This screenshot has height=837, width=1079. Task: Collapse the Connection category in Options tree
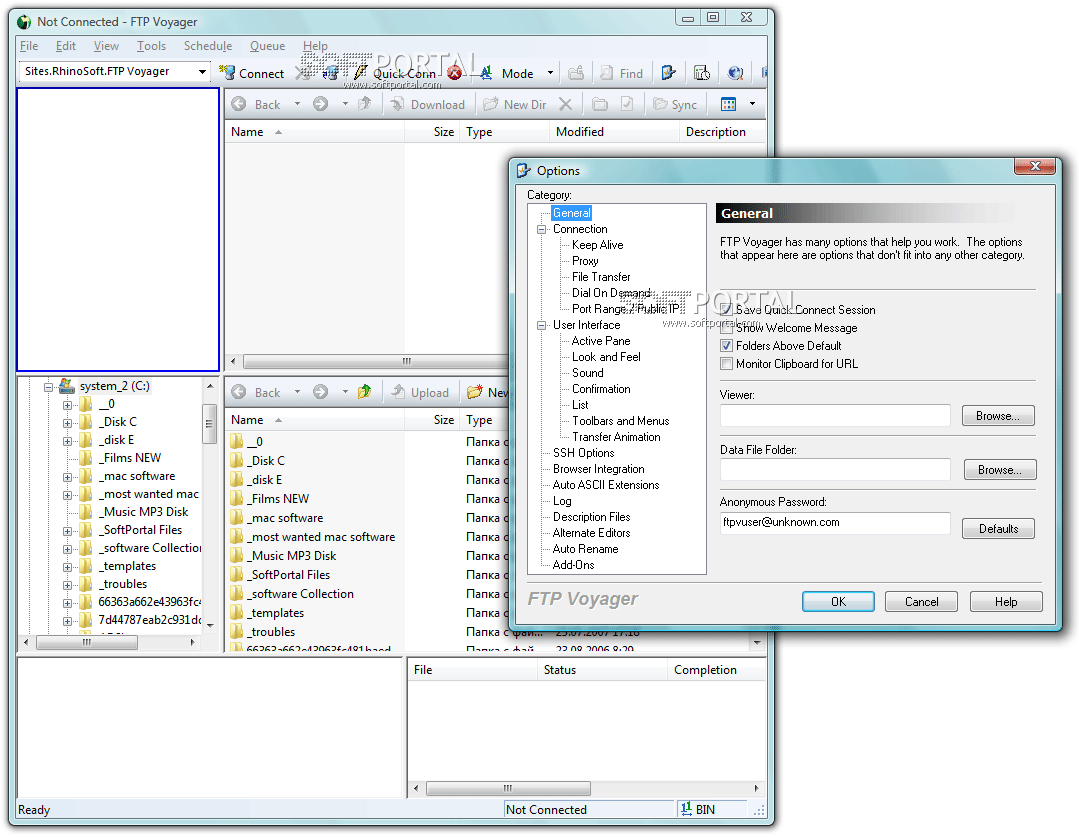click(542, 229)
